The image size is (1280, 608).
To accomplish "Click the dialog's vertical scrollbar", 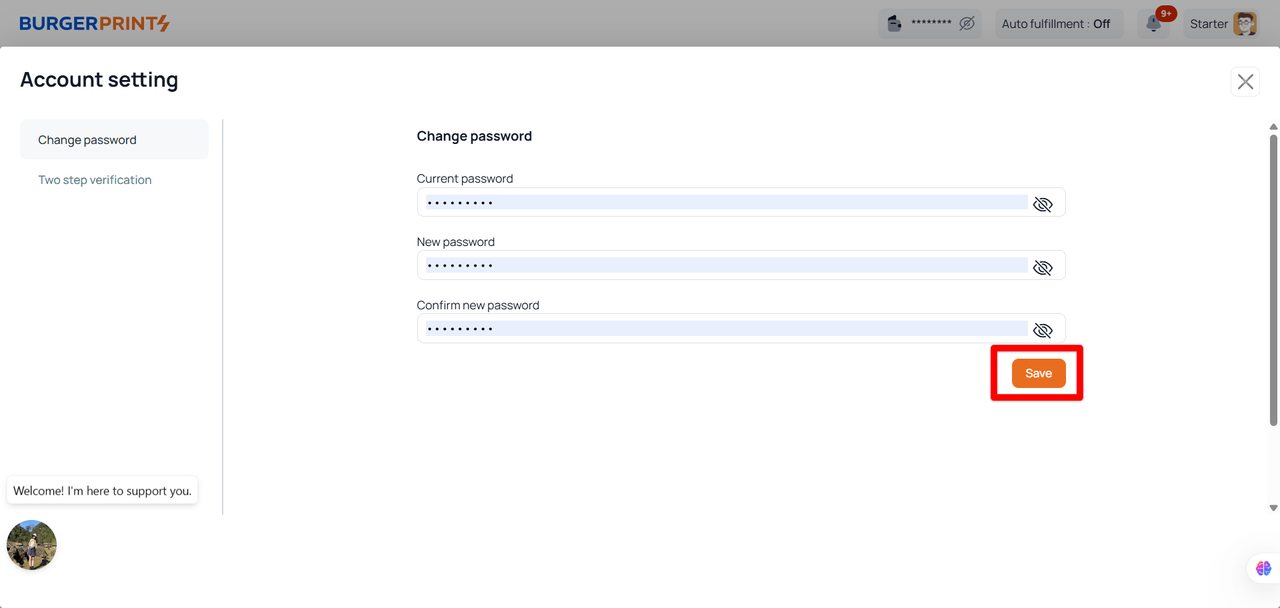I will (x=1273, y=280).
